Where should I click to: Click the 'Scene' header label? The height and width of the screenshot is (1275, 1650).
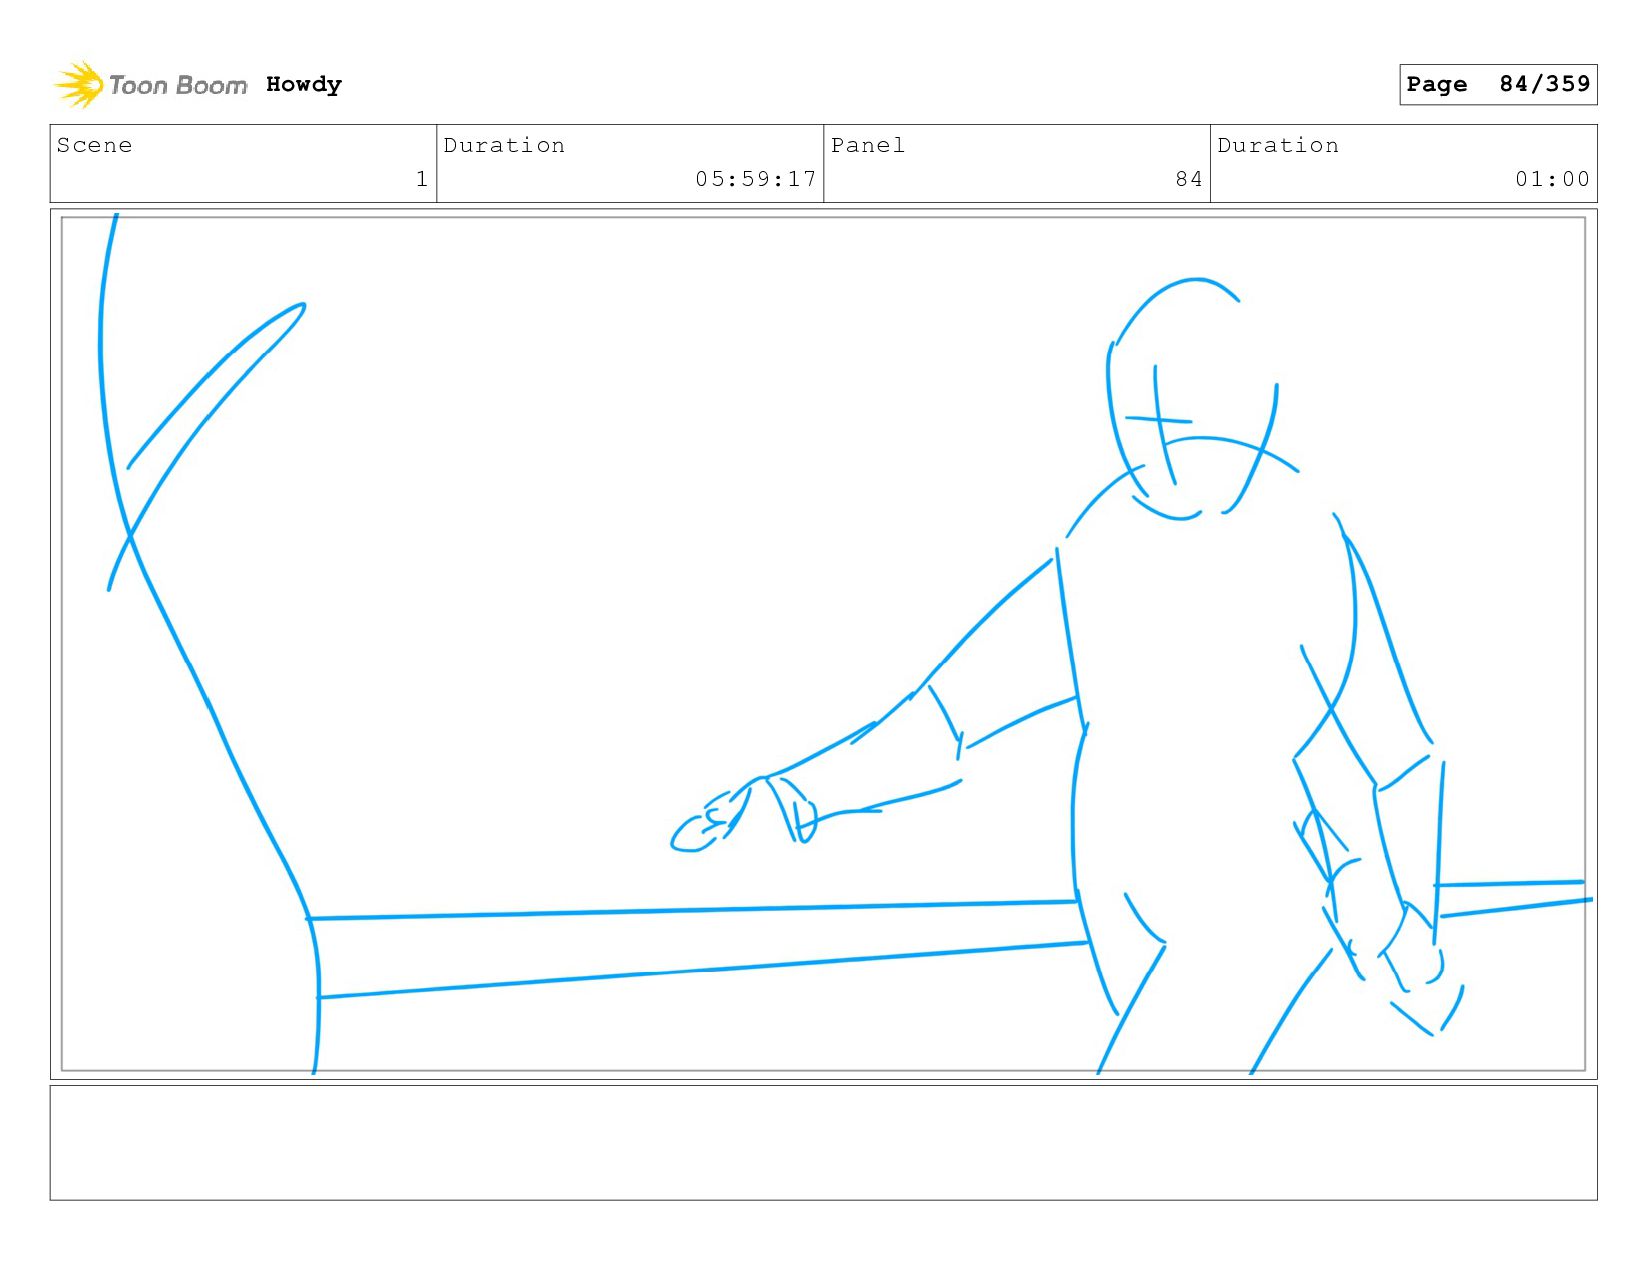pos(94,145)
